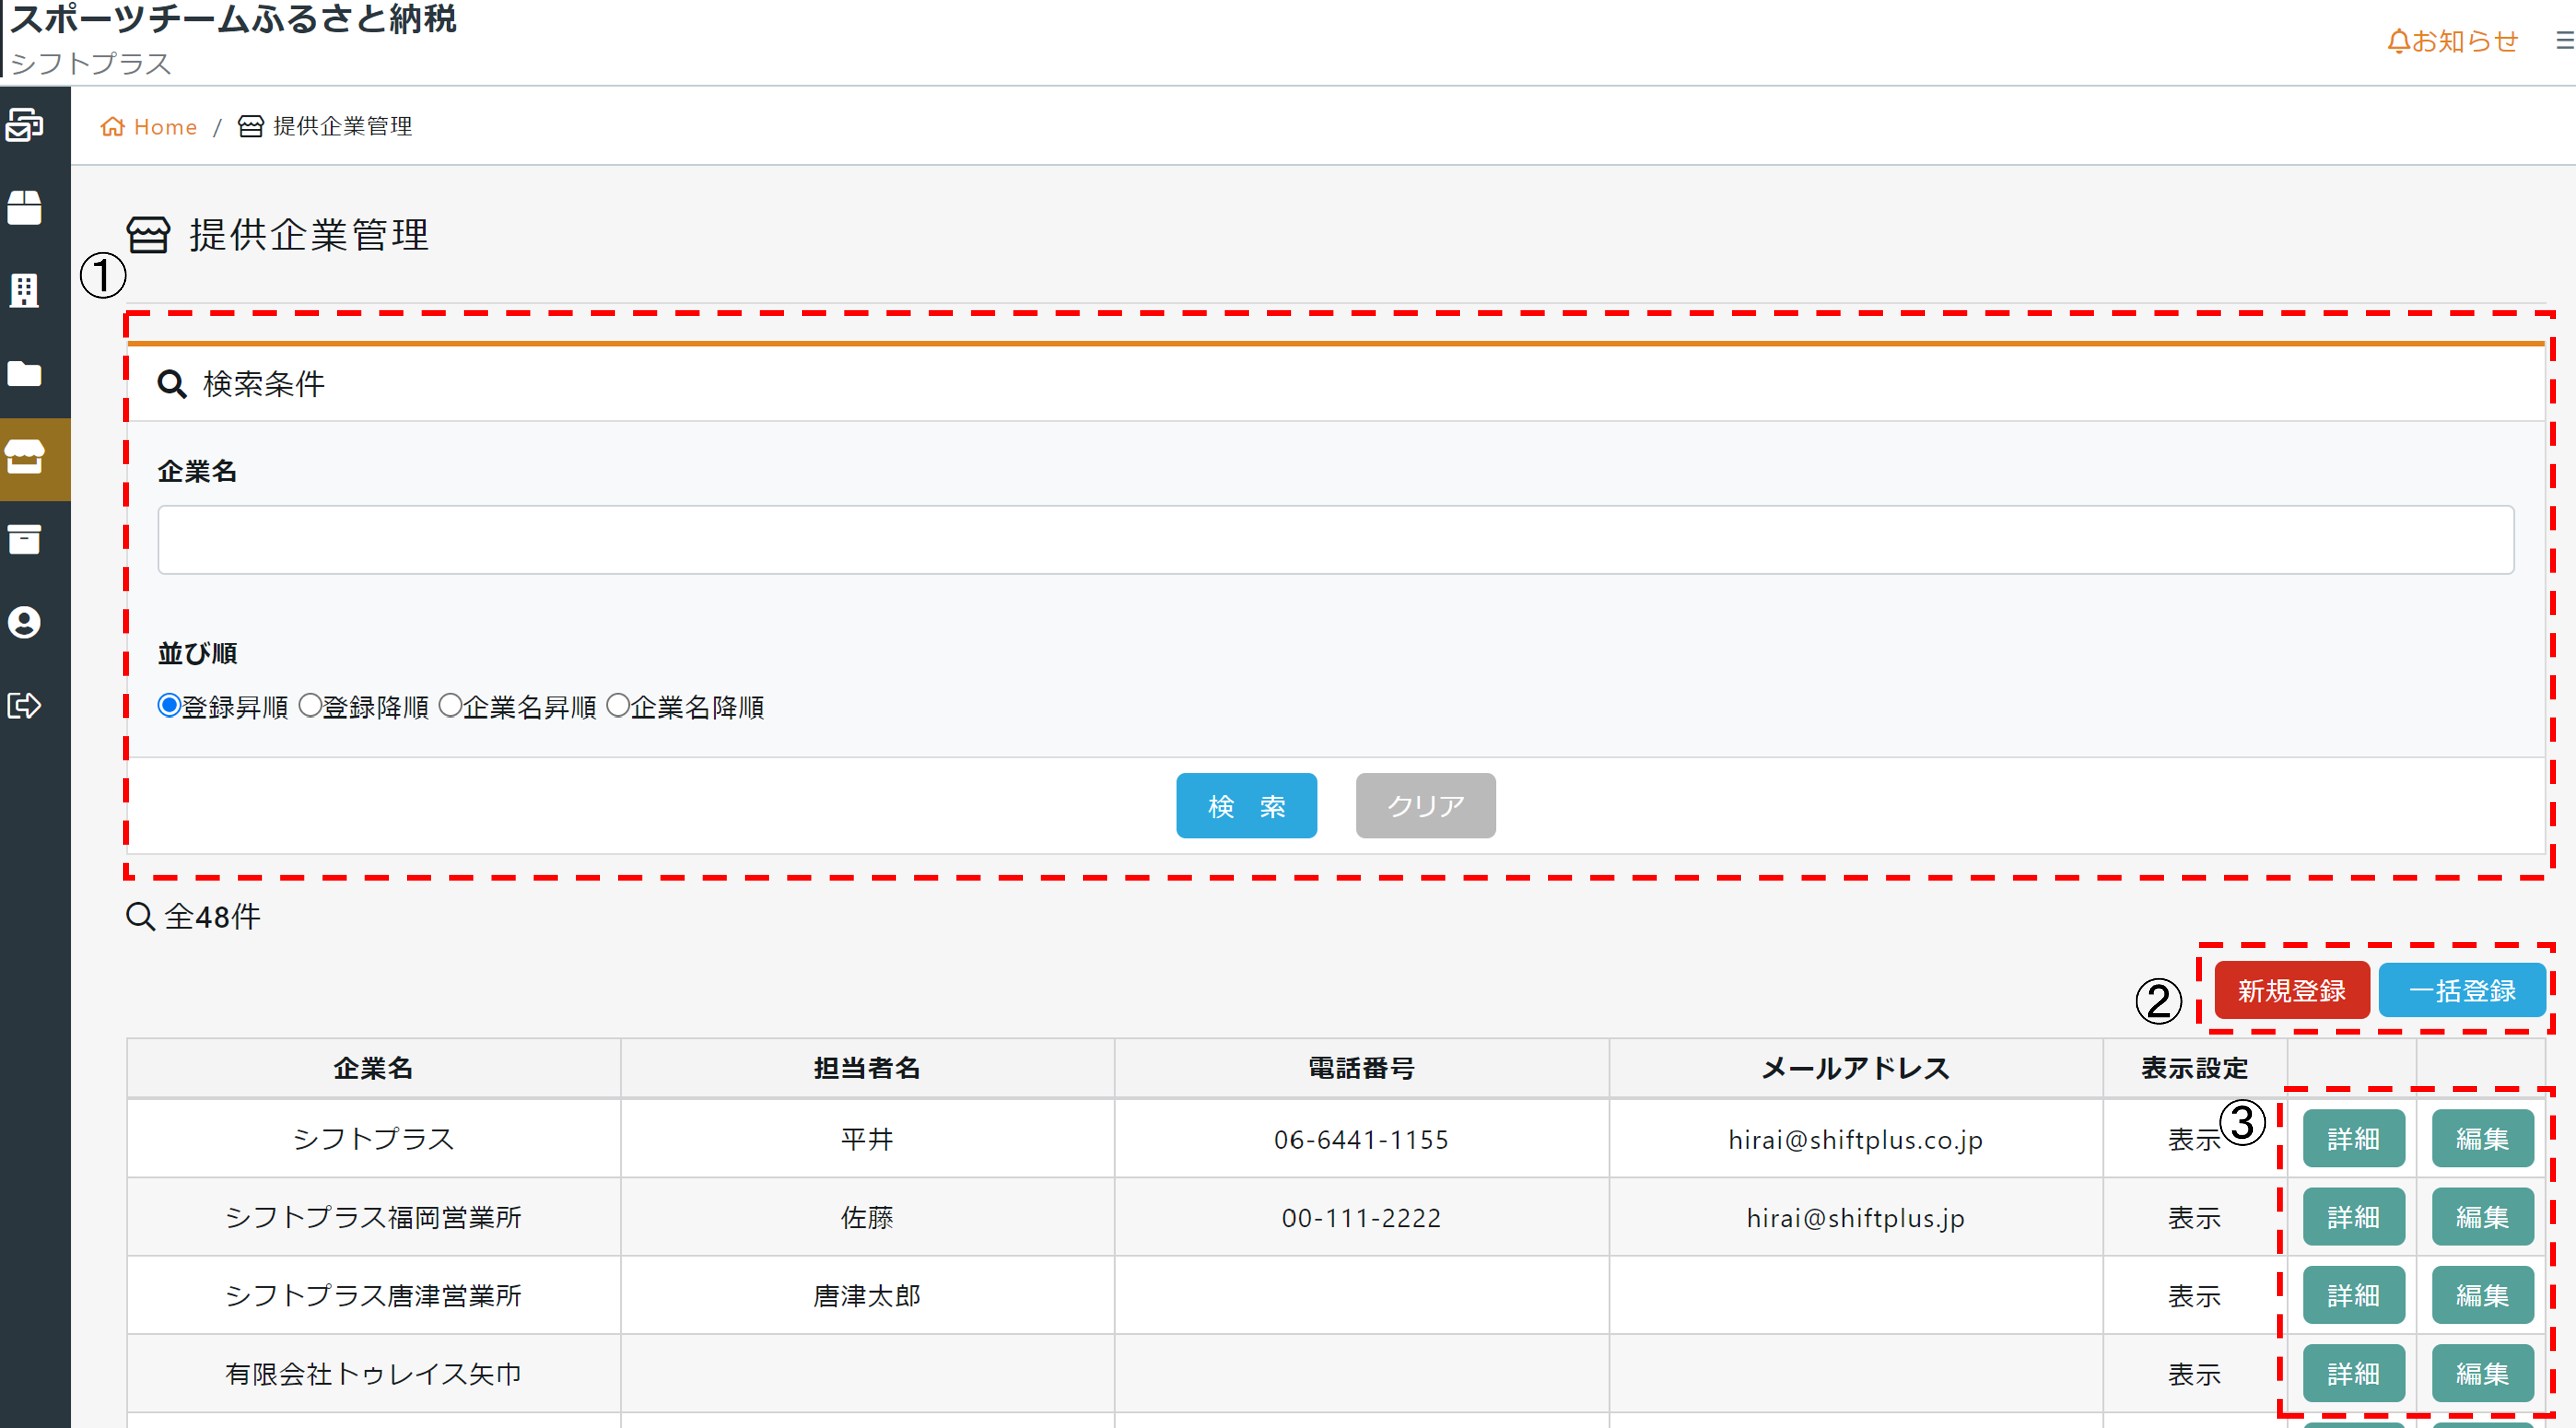
Task: Select the store sidebar icon
Action: [x=24, y=457]
